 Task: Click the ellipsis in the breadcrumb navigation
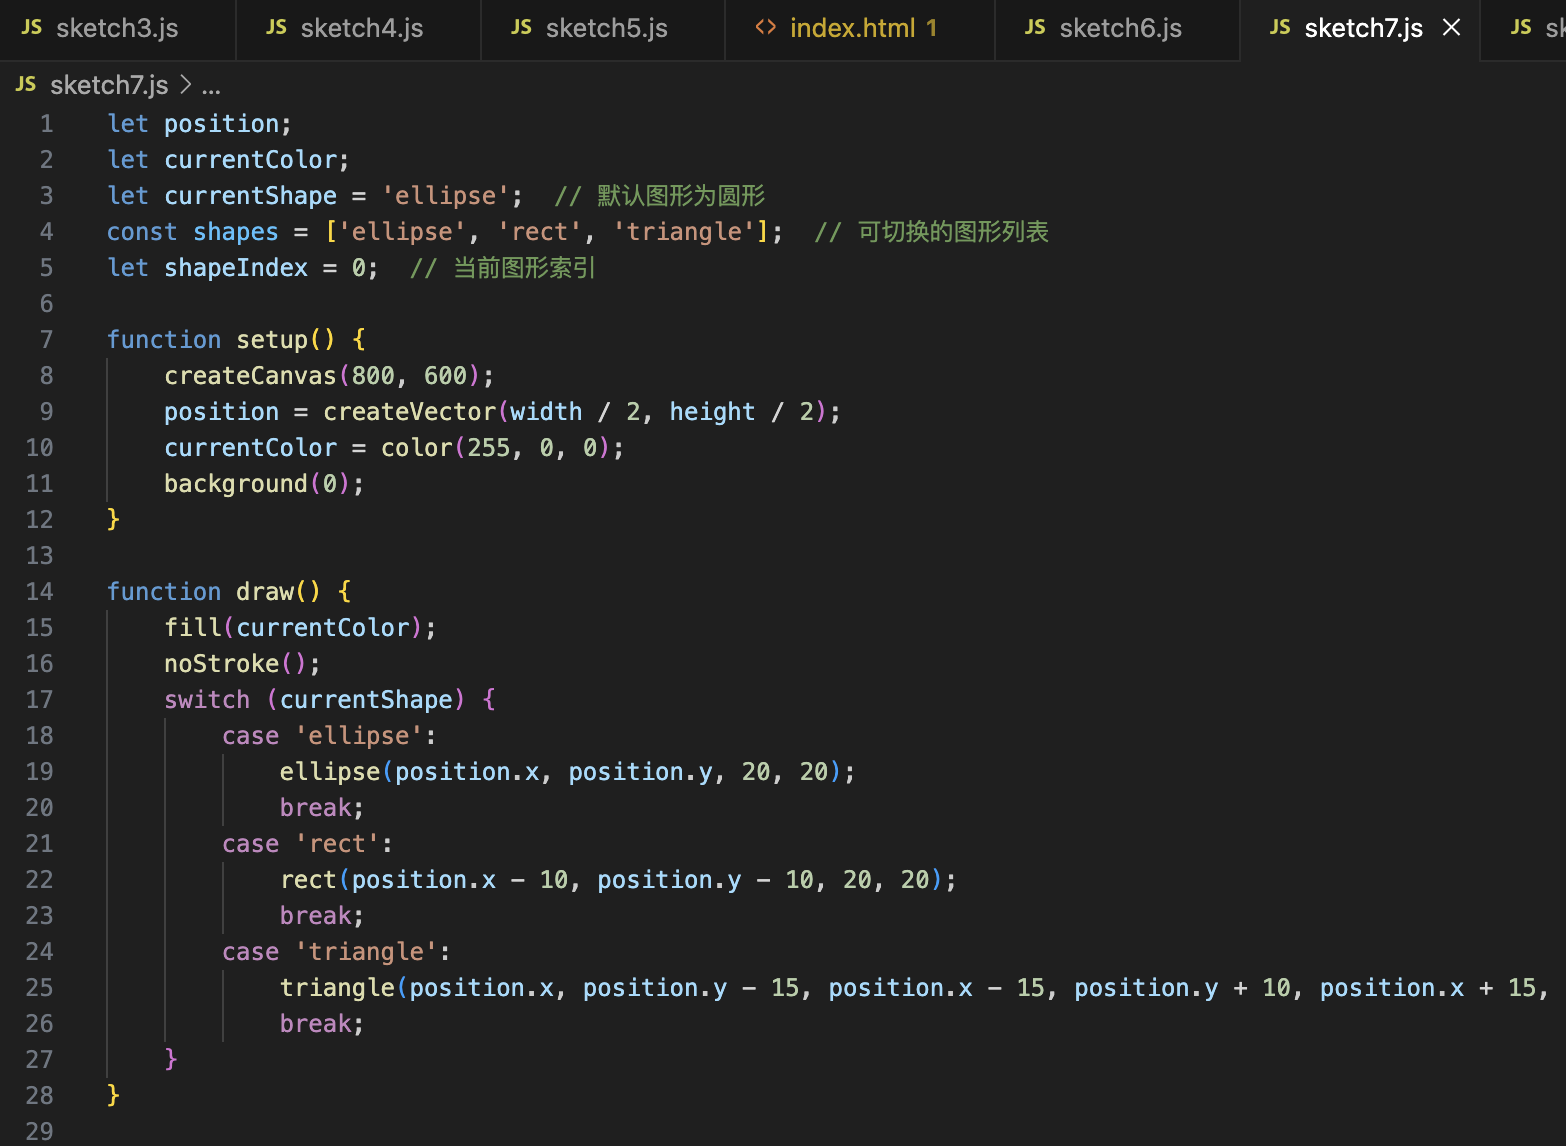(211, 87)
